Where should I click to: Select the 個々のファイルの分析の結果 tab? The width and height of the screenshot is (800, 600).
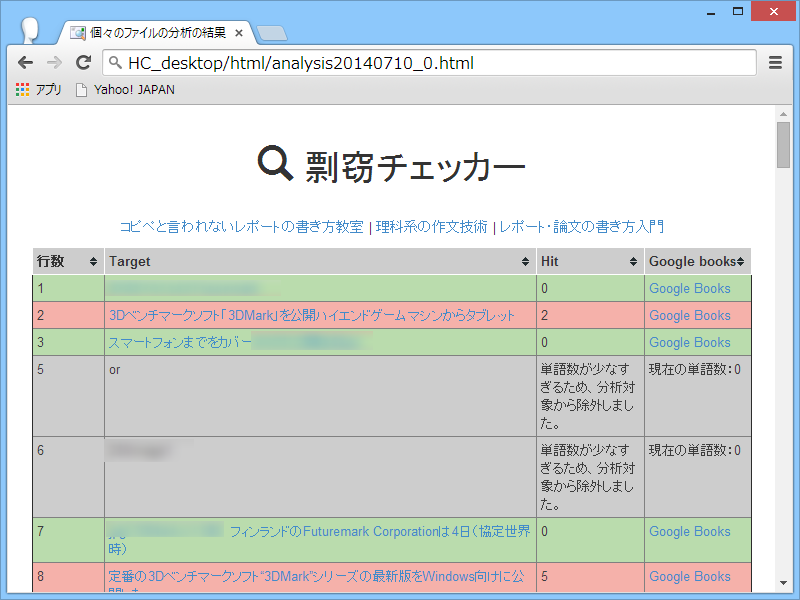point(155,32)
